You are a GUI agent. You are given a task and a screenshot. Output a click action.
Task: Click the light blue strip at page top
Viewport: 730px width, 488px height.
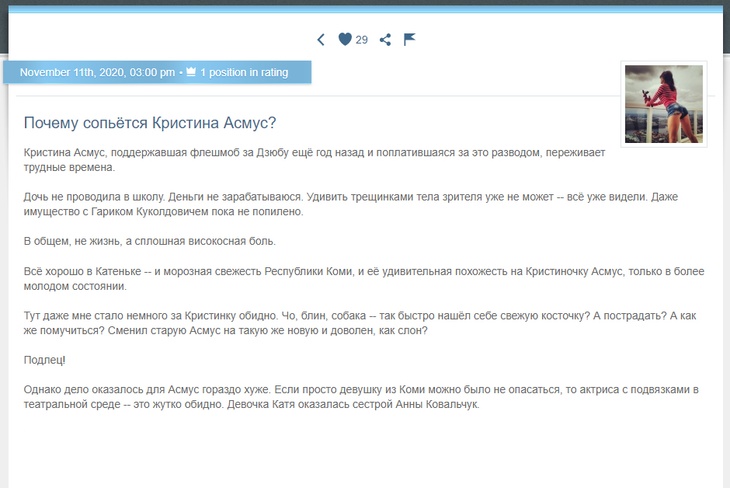pyautogui.click(x=365, y=8)
